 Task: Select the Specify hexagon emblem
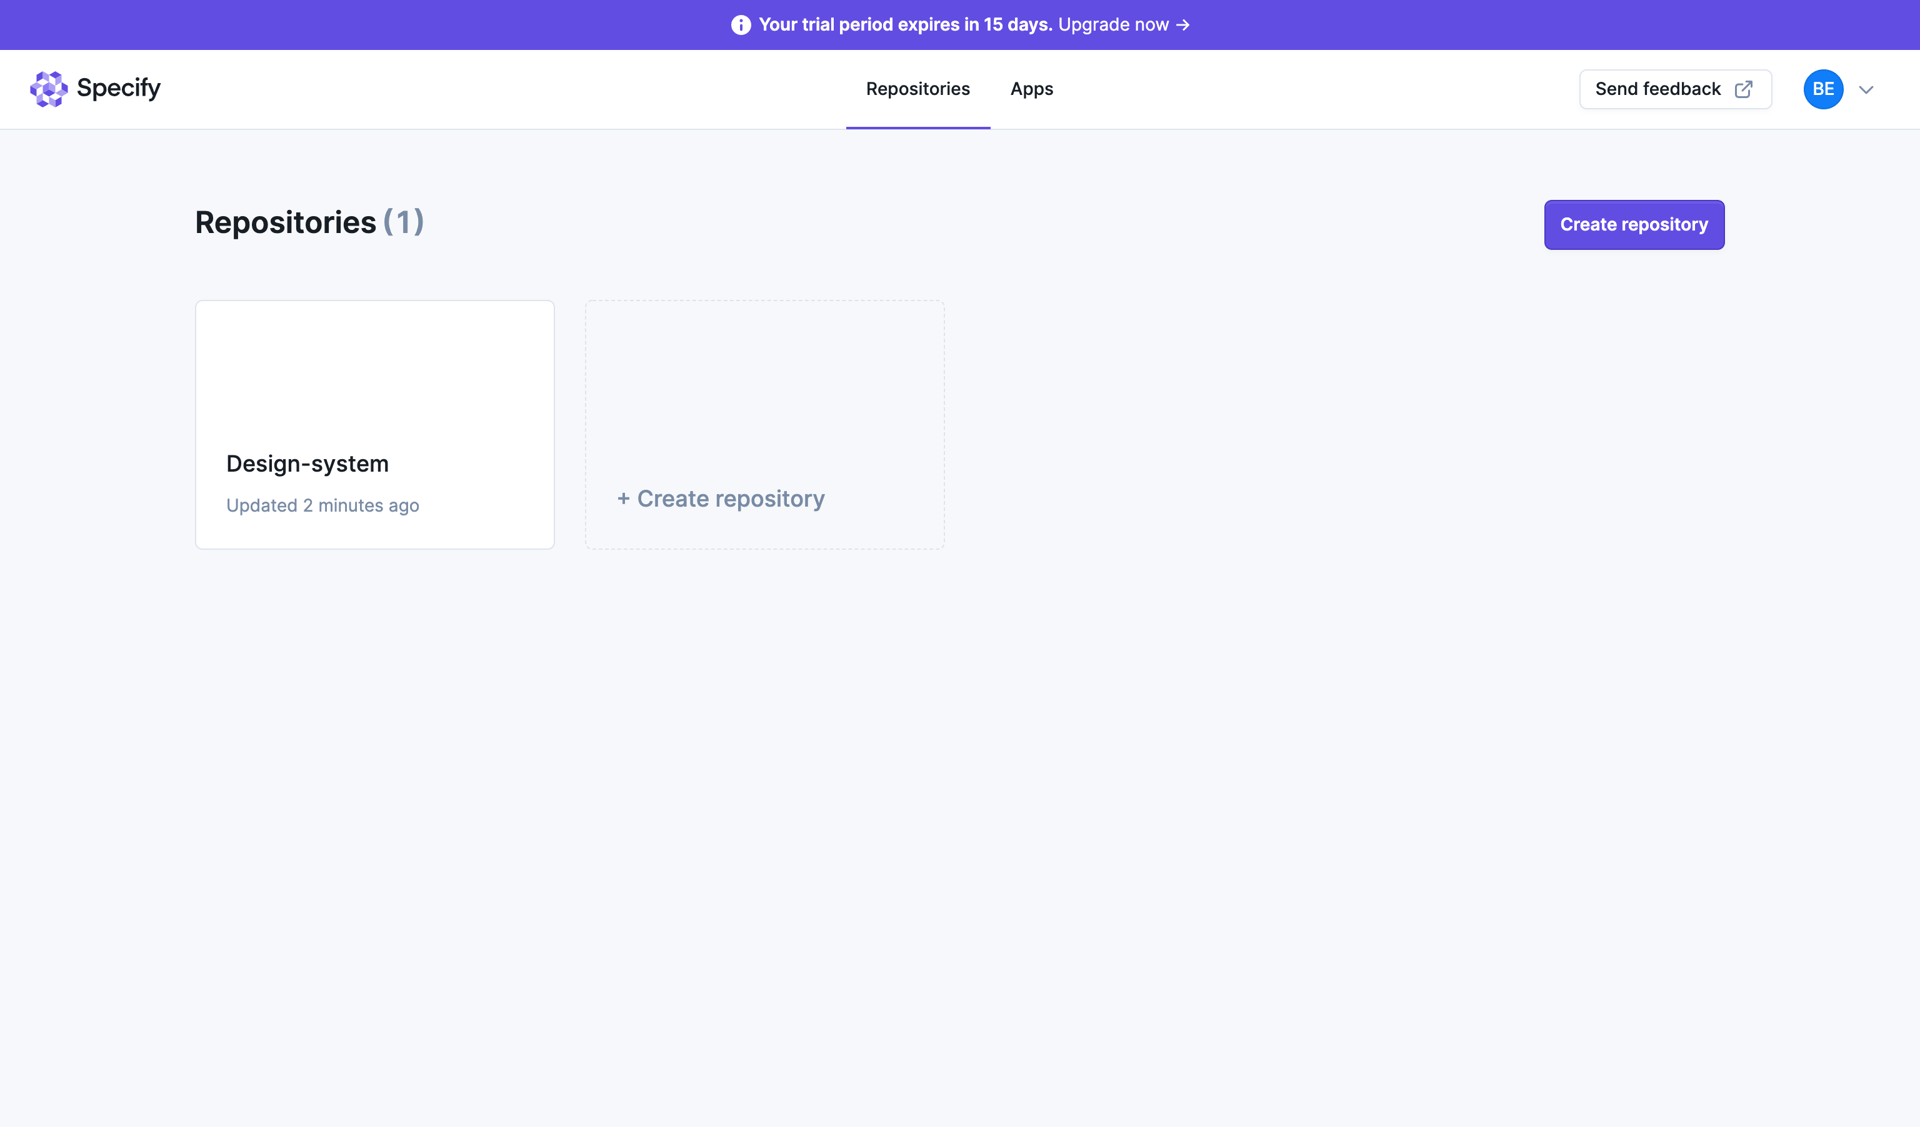pos(48,89)
